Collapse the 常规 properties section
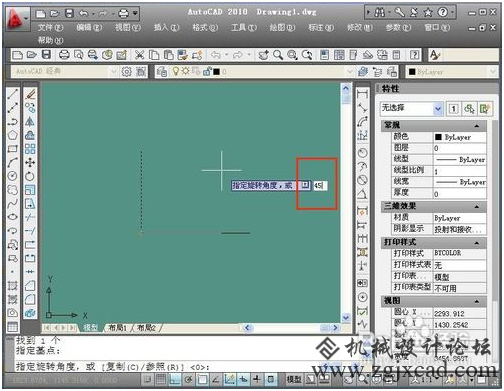The image size is (504, 391). (477, 126)
